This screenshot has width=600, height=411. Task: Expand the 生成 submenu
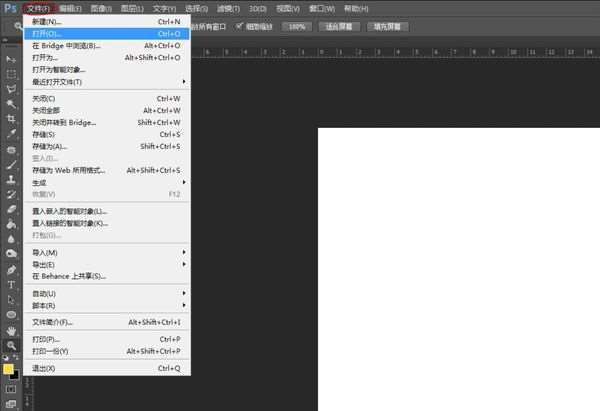tap(107, 183)
